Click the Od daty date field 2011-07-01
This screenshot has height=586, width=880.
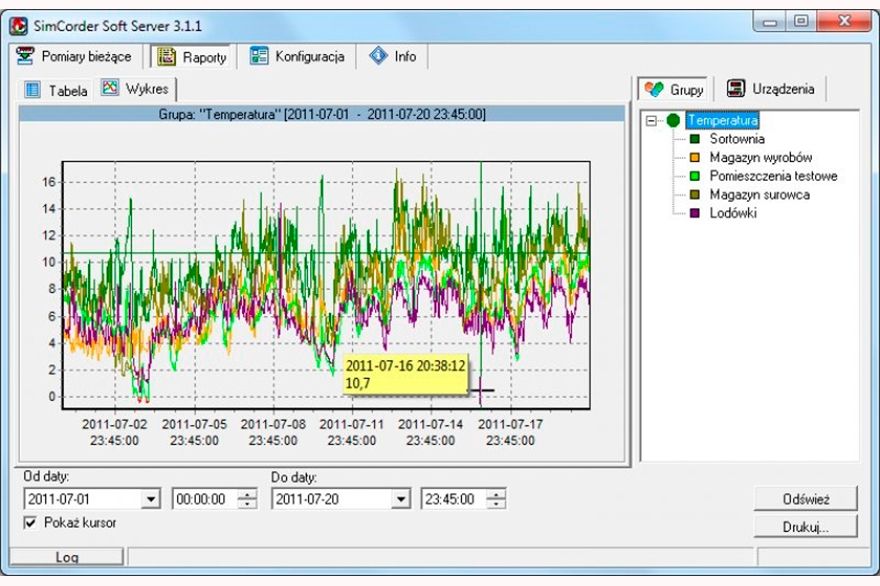(83, 499)
